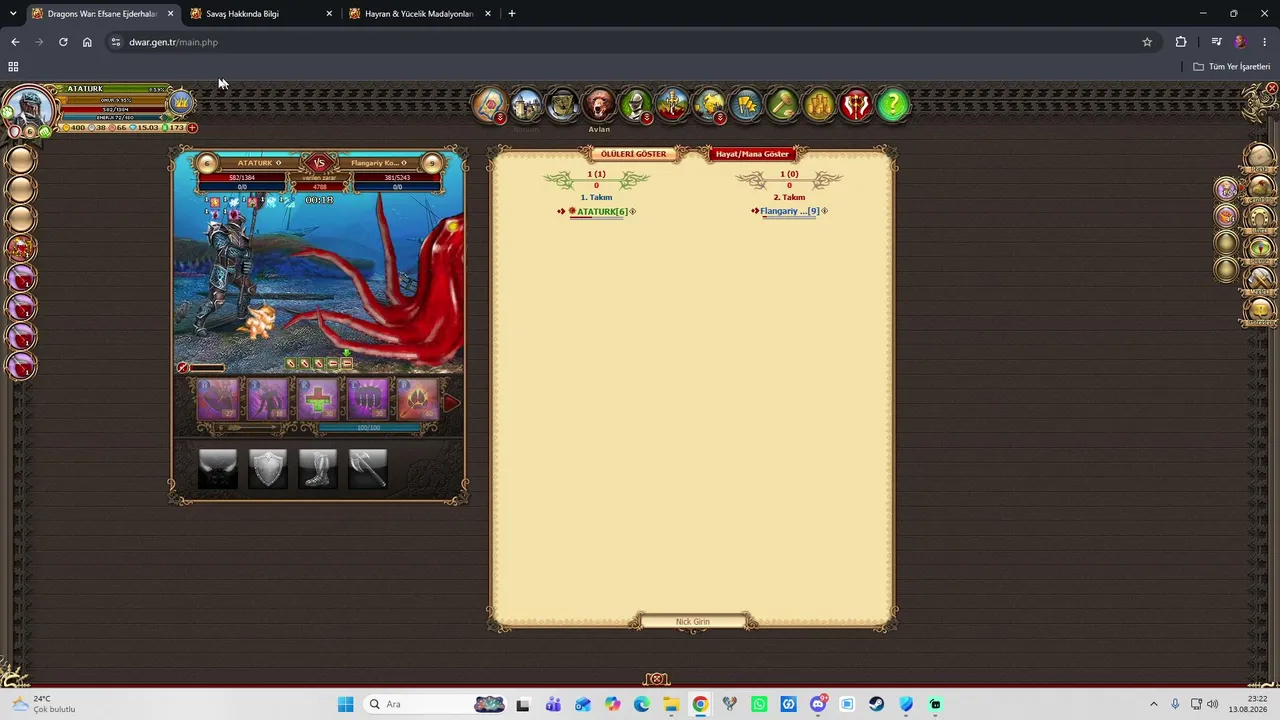This screenshot has height=720, width=1280.
Task: Expand the knight icon's red dropdown arrow
Action: click(x=647, y=118)
